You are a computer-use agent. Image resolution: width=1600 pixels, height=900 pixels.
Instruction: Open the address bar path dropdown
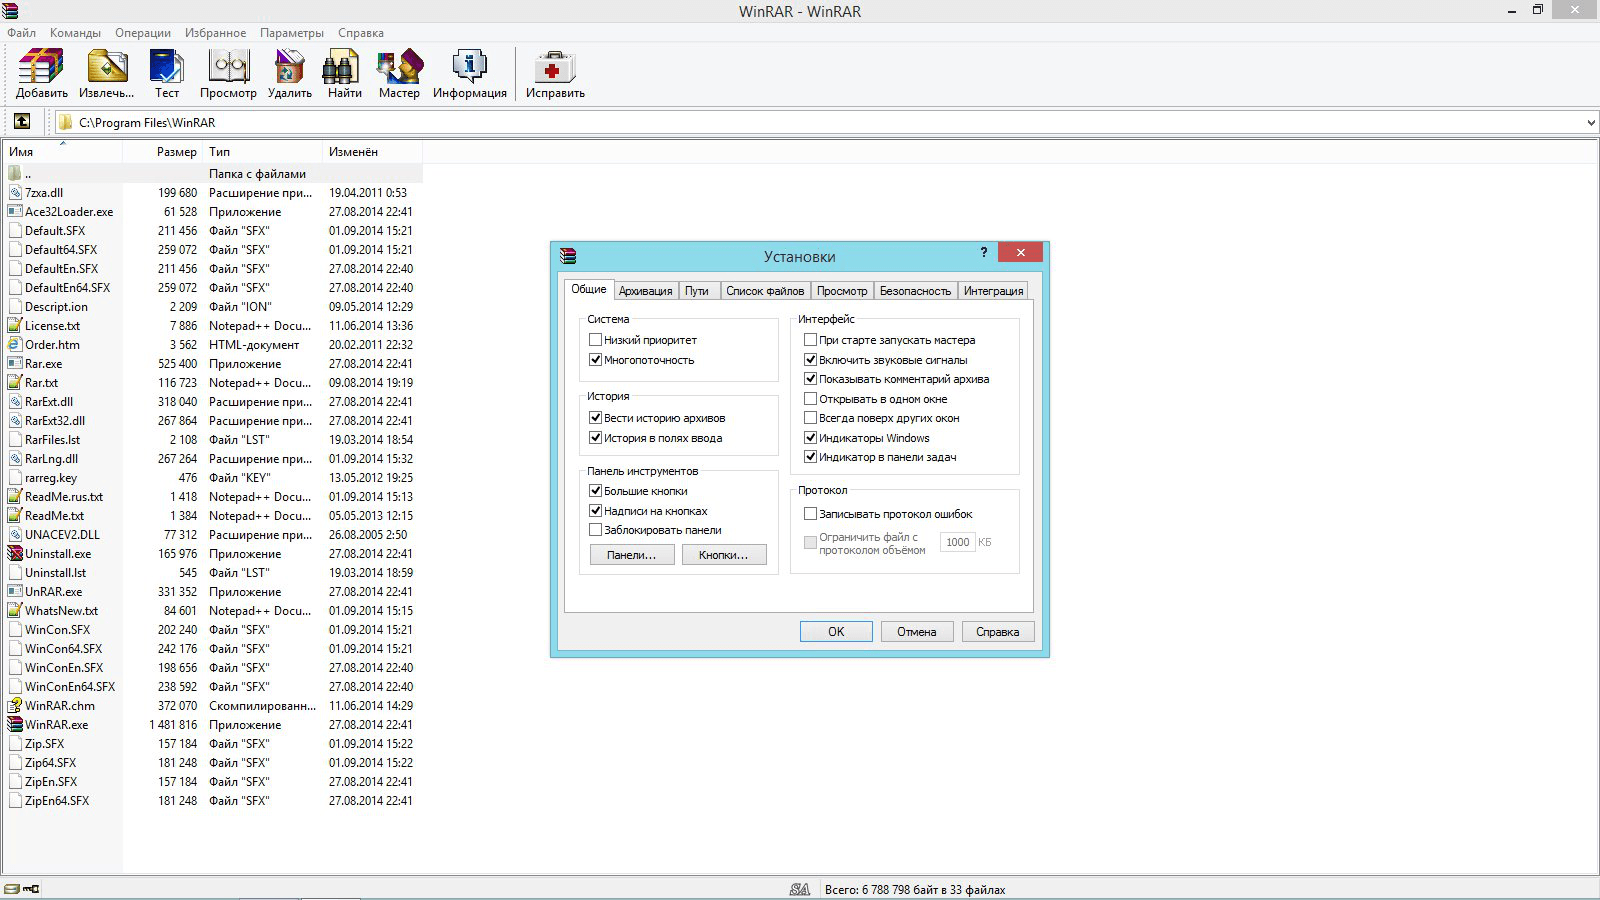[1589, 121]
